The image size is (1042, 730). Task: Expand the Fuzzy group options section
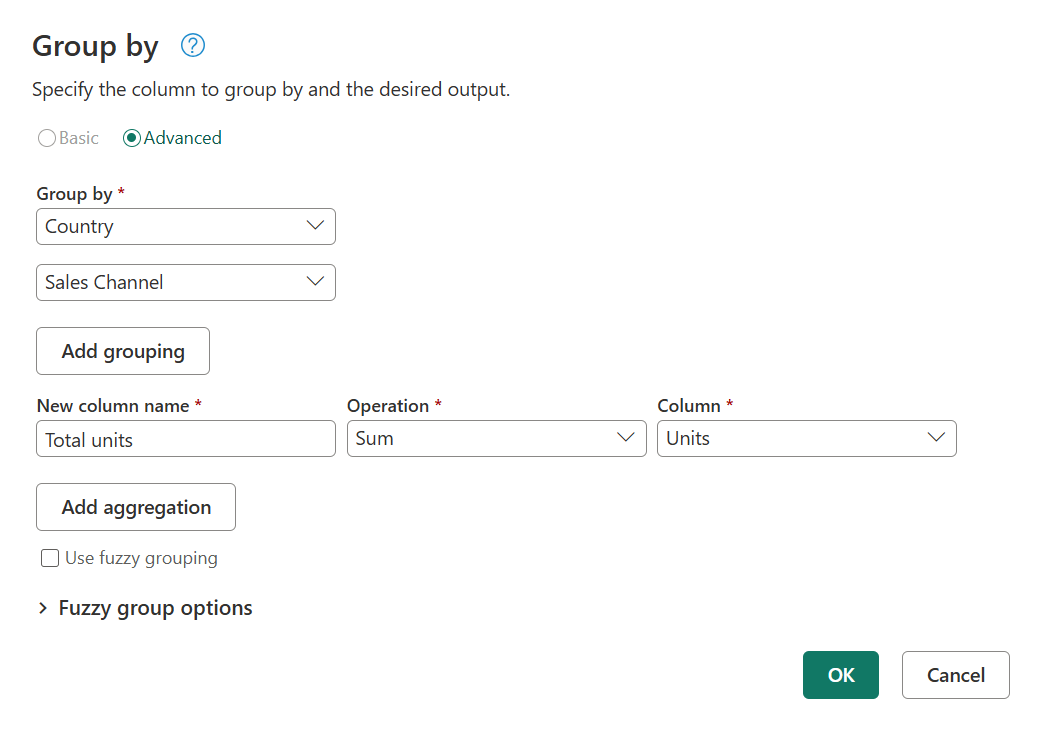154,607
